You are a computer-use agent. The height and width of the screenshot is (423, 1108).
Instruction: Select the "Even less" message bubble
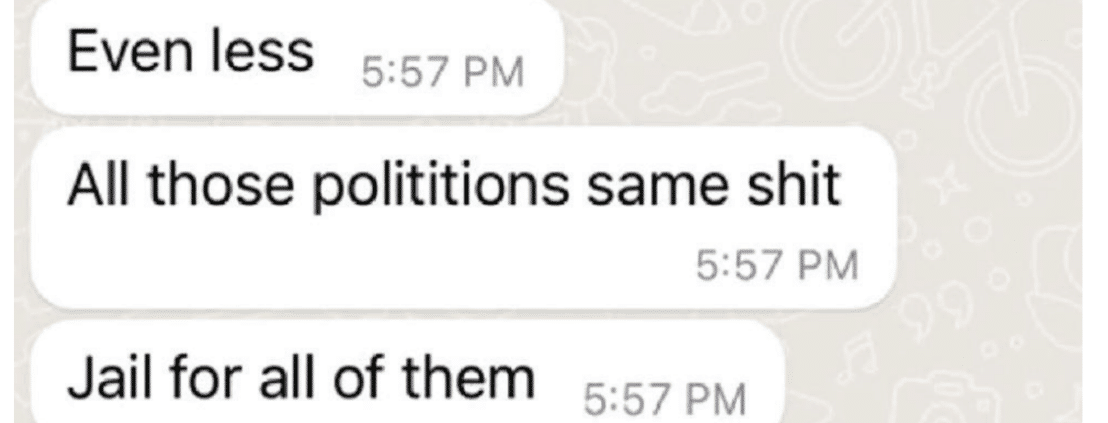pos(297,57)
